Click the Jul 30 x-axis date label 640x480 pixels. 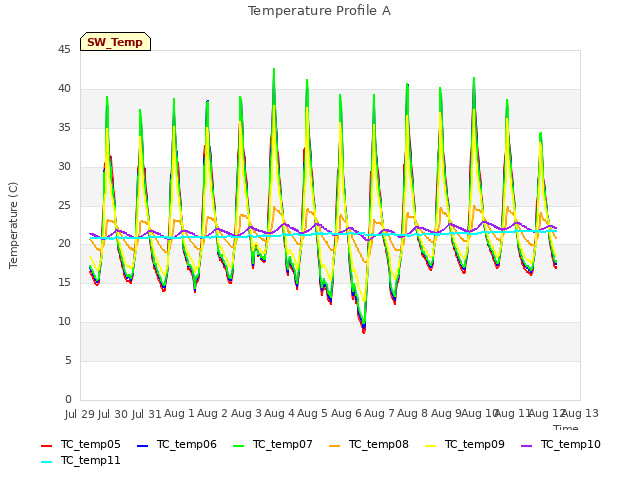click(x=113, y=414)
